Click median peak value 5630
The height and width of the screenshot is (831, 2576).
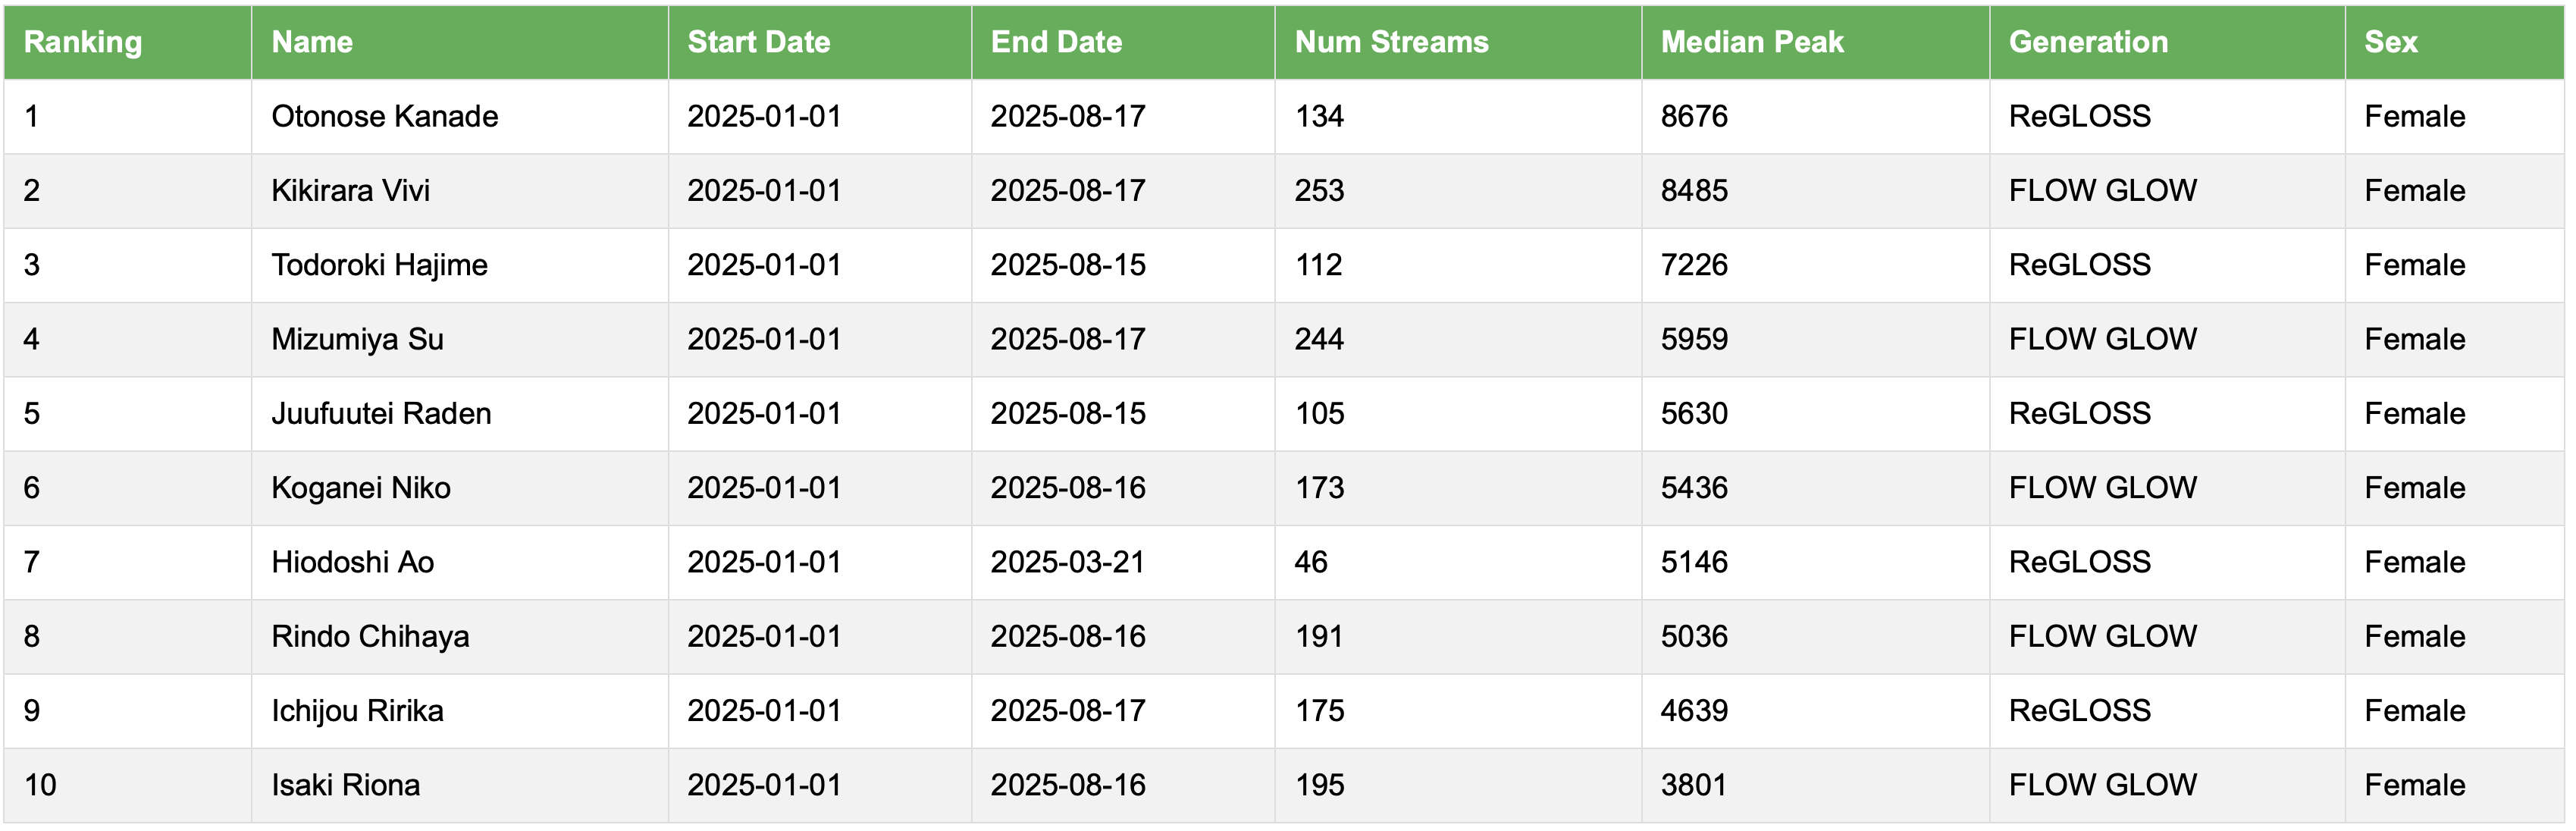point(1694,413)
